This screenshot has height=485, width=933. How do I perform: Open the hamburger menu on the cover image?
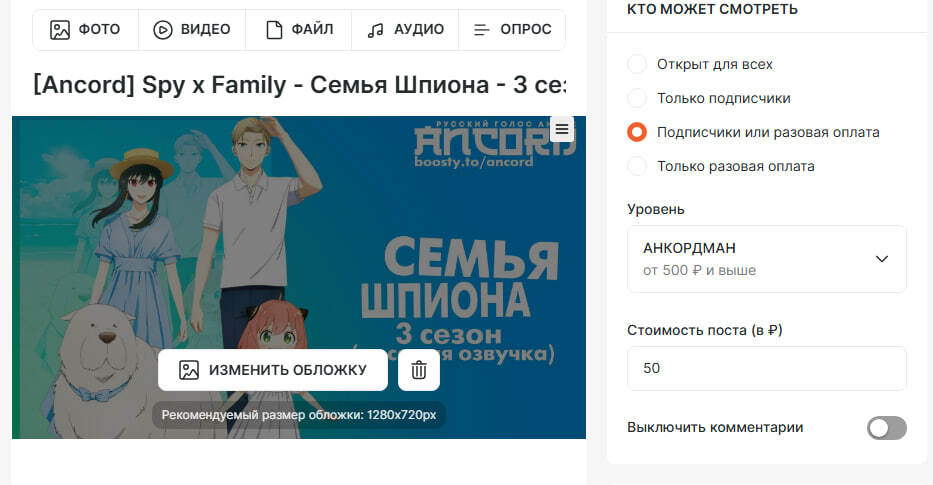(x=562, y=129)
